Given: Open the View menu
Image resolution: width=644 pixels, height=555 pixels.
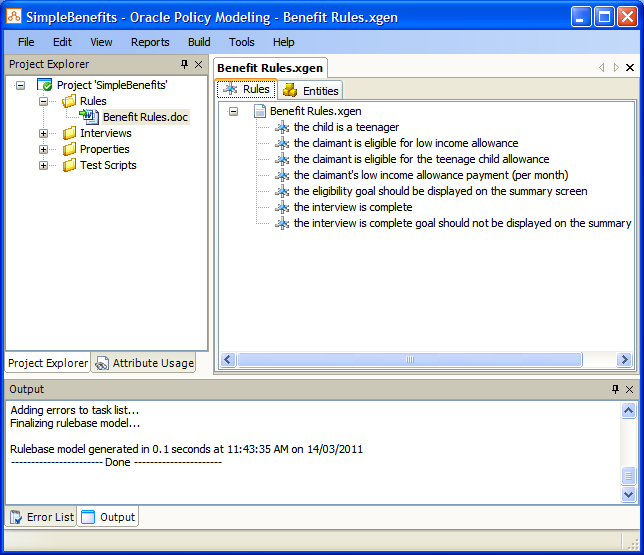Looking at the screenshot, I should click(x=101, y=42).
